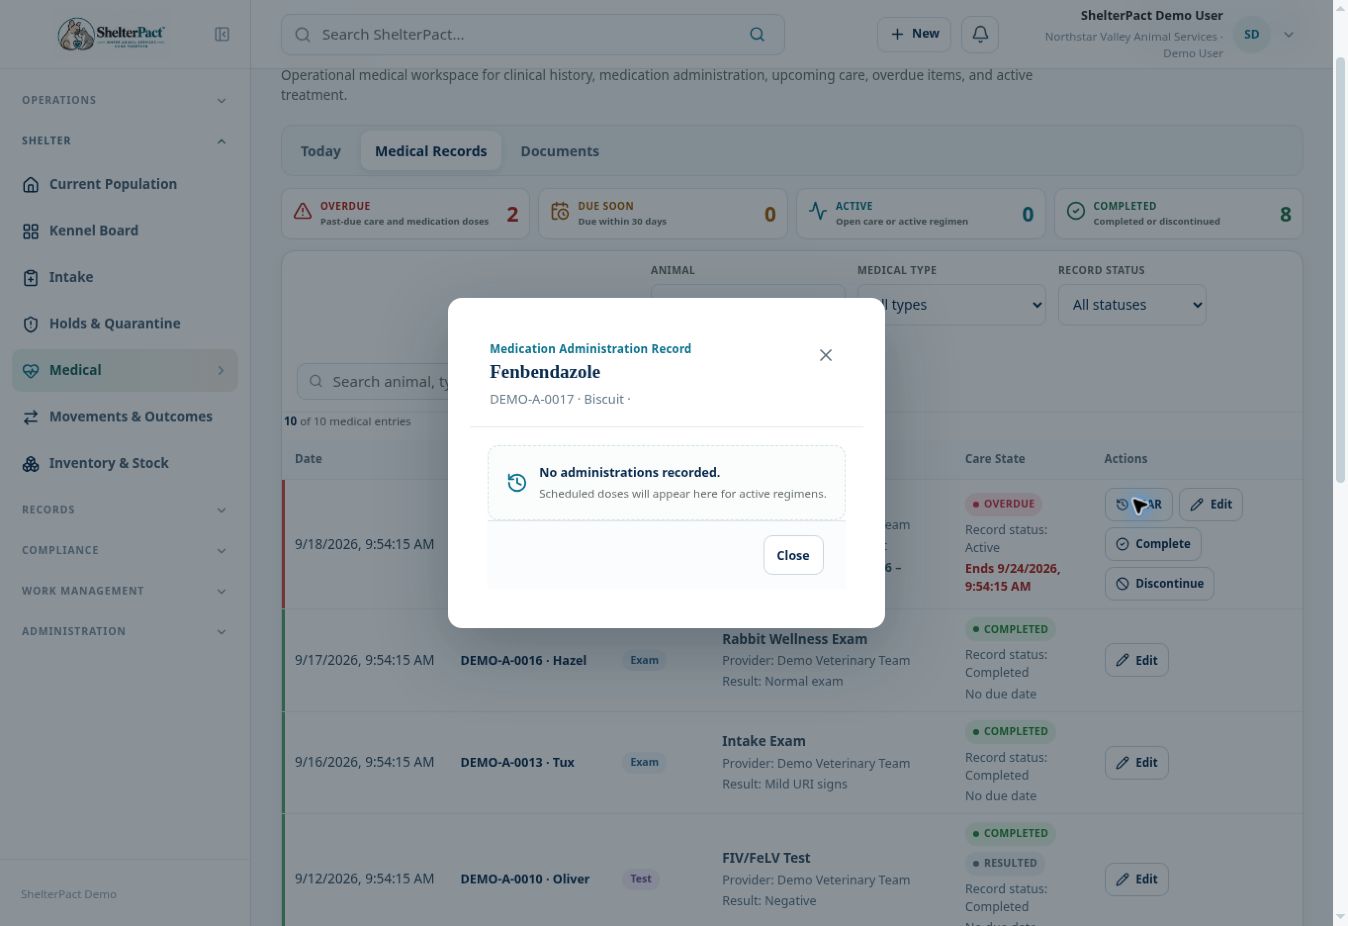Focus the Search ShelterPact input field
Screen dimensions: 1348x926
[x=532, y=34]
